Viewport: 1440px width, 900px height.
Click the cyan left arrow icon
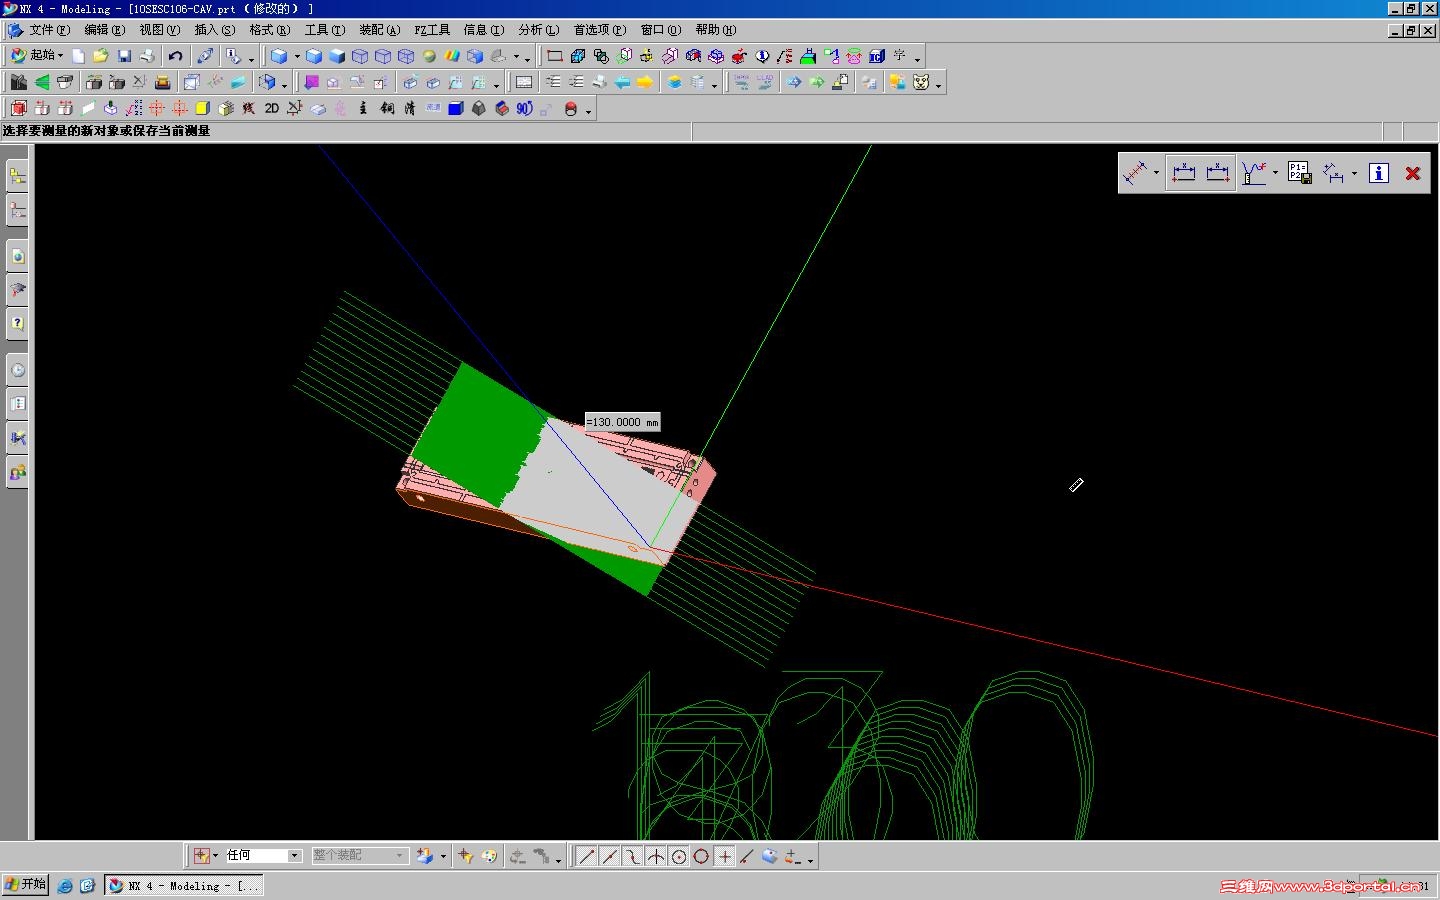(x=622, y=82)
